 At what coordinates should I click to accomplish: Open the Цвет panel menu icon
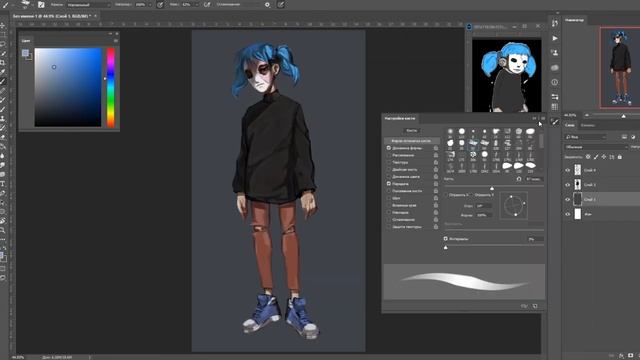pyautogui.click(x=116, y=41)
